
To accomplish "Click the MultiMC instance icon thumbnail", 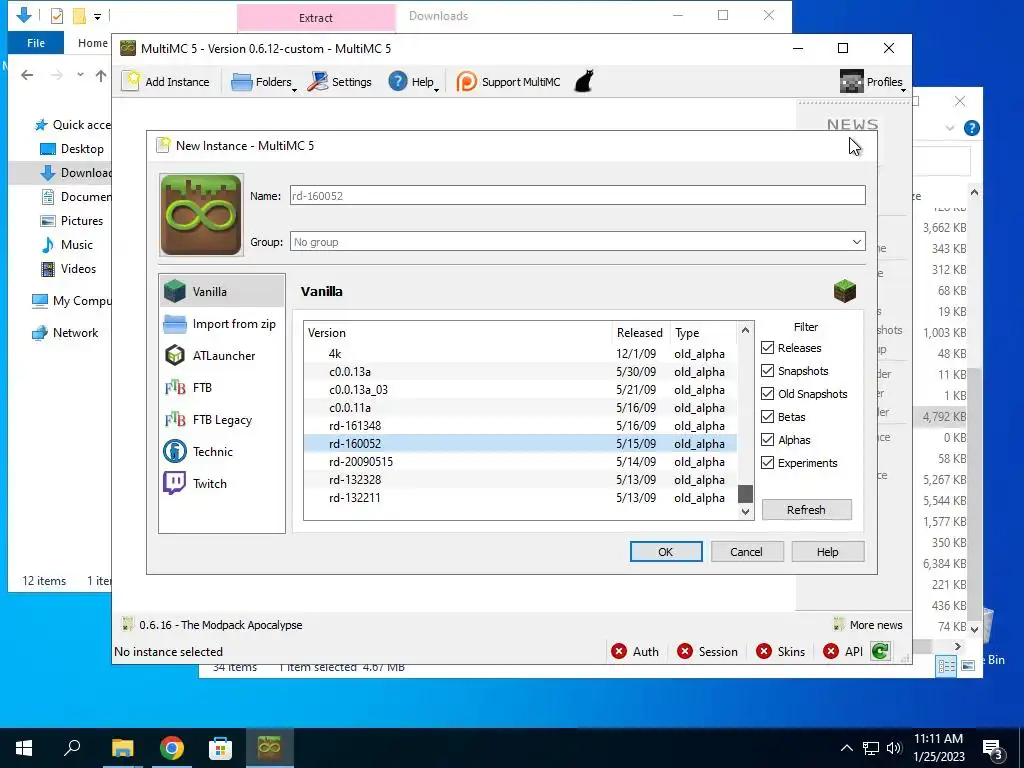I will 201,215.
